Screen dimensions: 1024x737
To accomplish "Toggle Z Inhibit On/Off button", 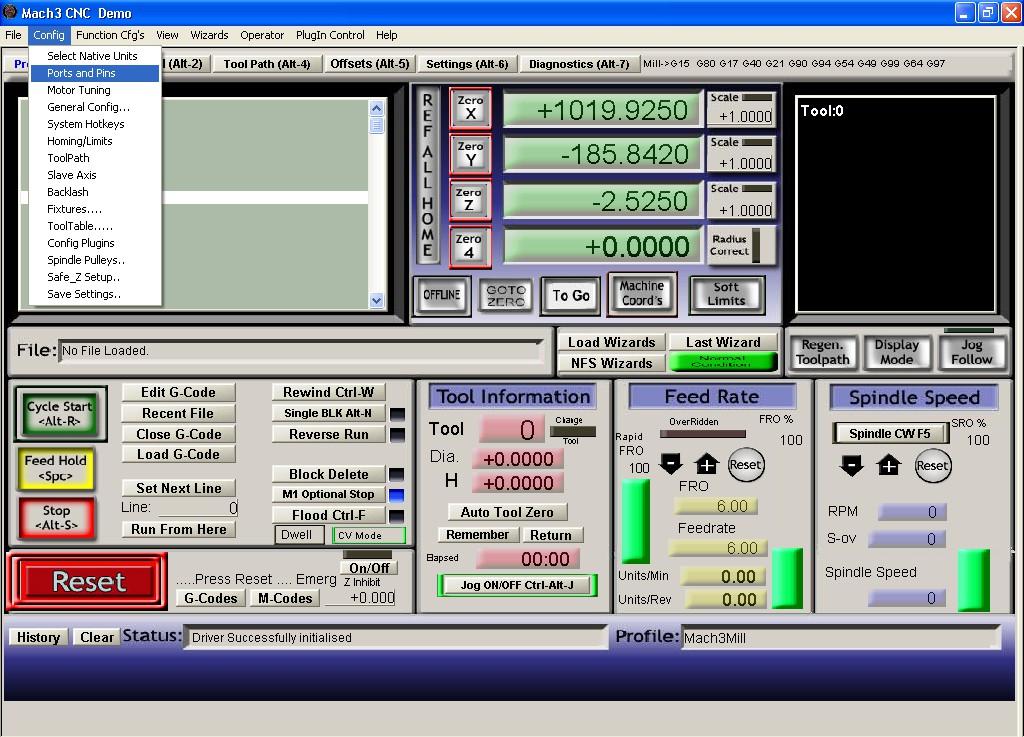I will pyautogui.click(x=368, y=568).
